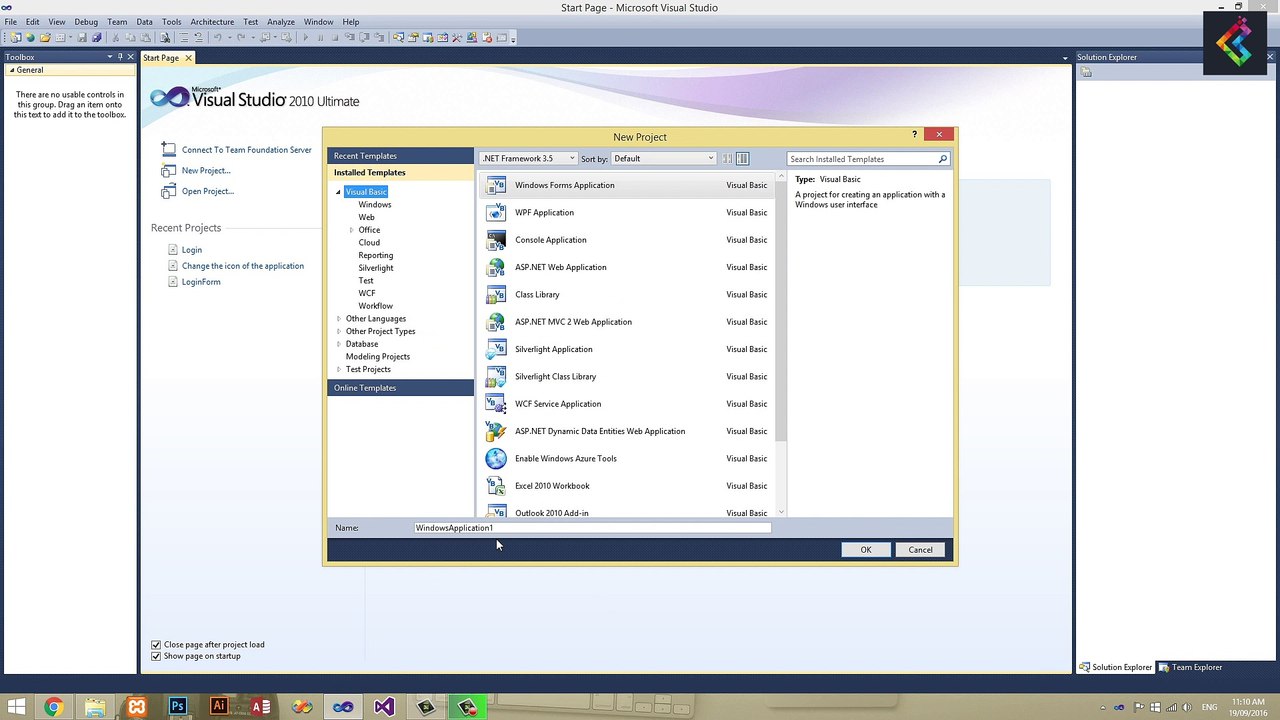Select the Modeling Projects tree item
The image size is (1280, 720).
click(377, 357)
